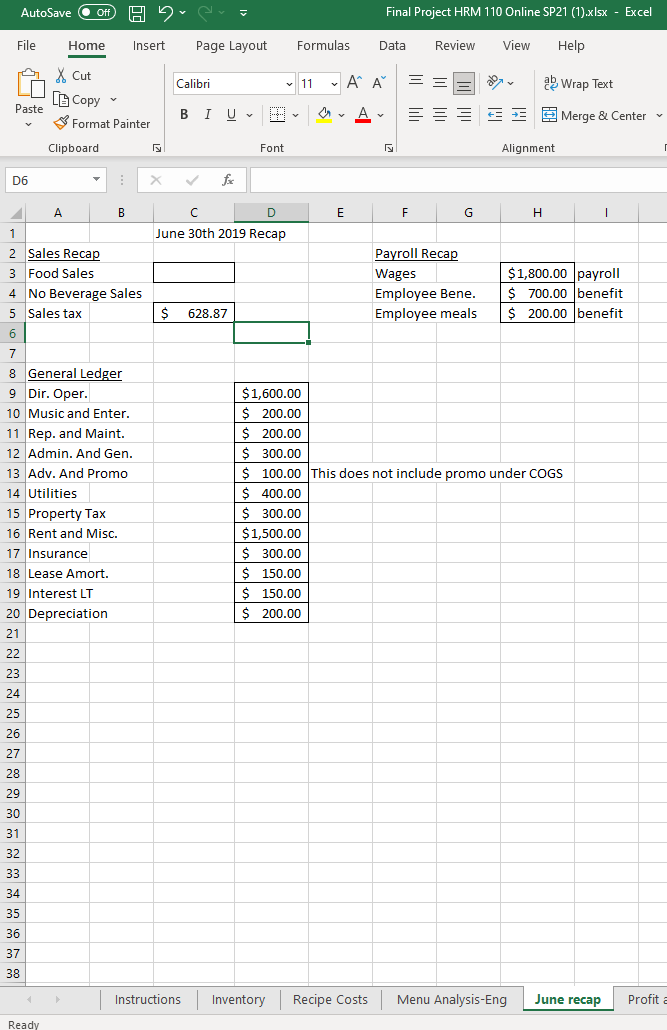
Task: Copy the selection
Action: tap(78, 100)
